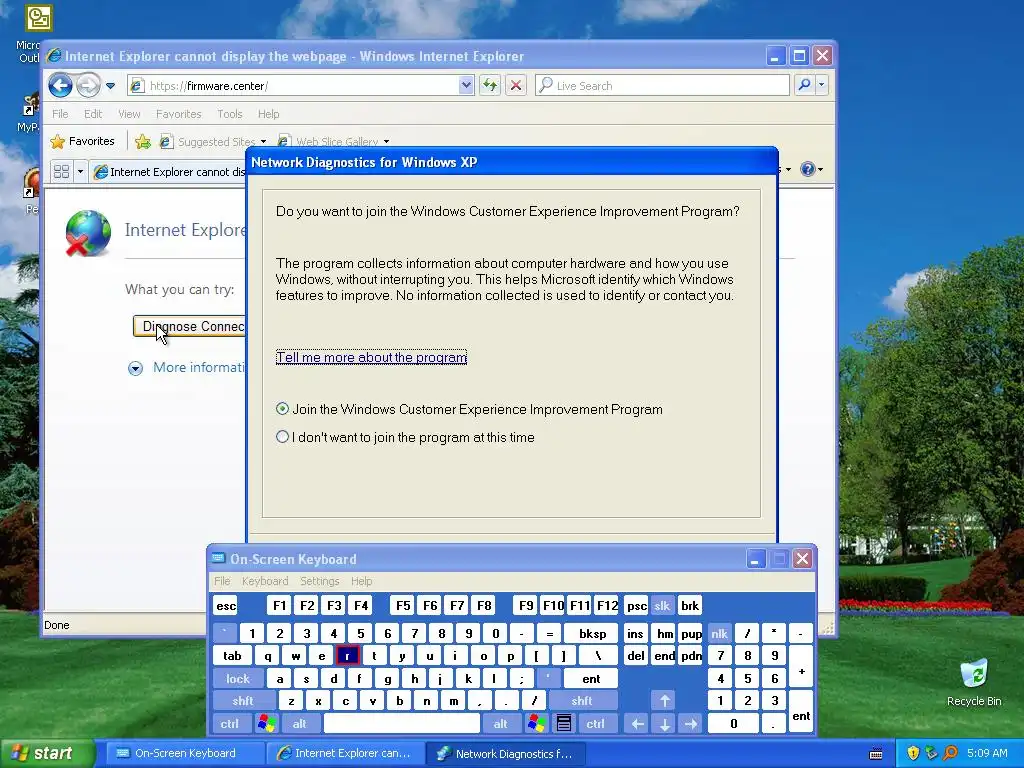The height and width of the screenshot is (768, 1024).
Task: Open the View menu in Internet Explorer
Action: [129, 114]
